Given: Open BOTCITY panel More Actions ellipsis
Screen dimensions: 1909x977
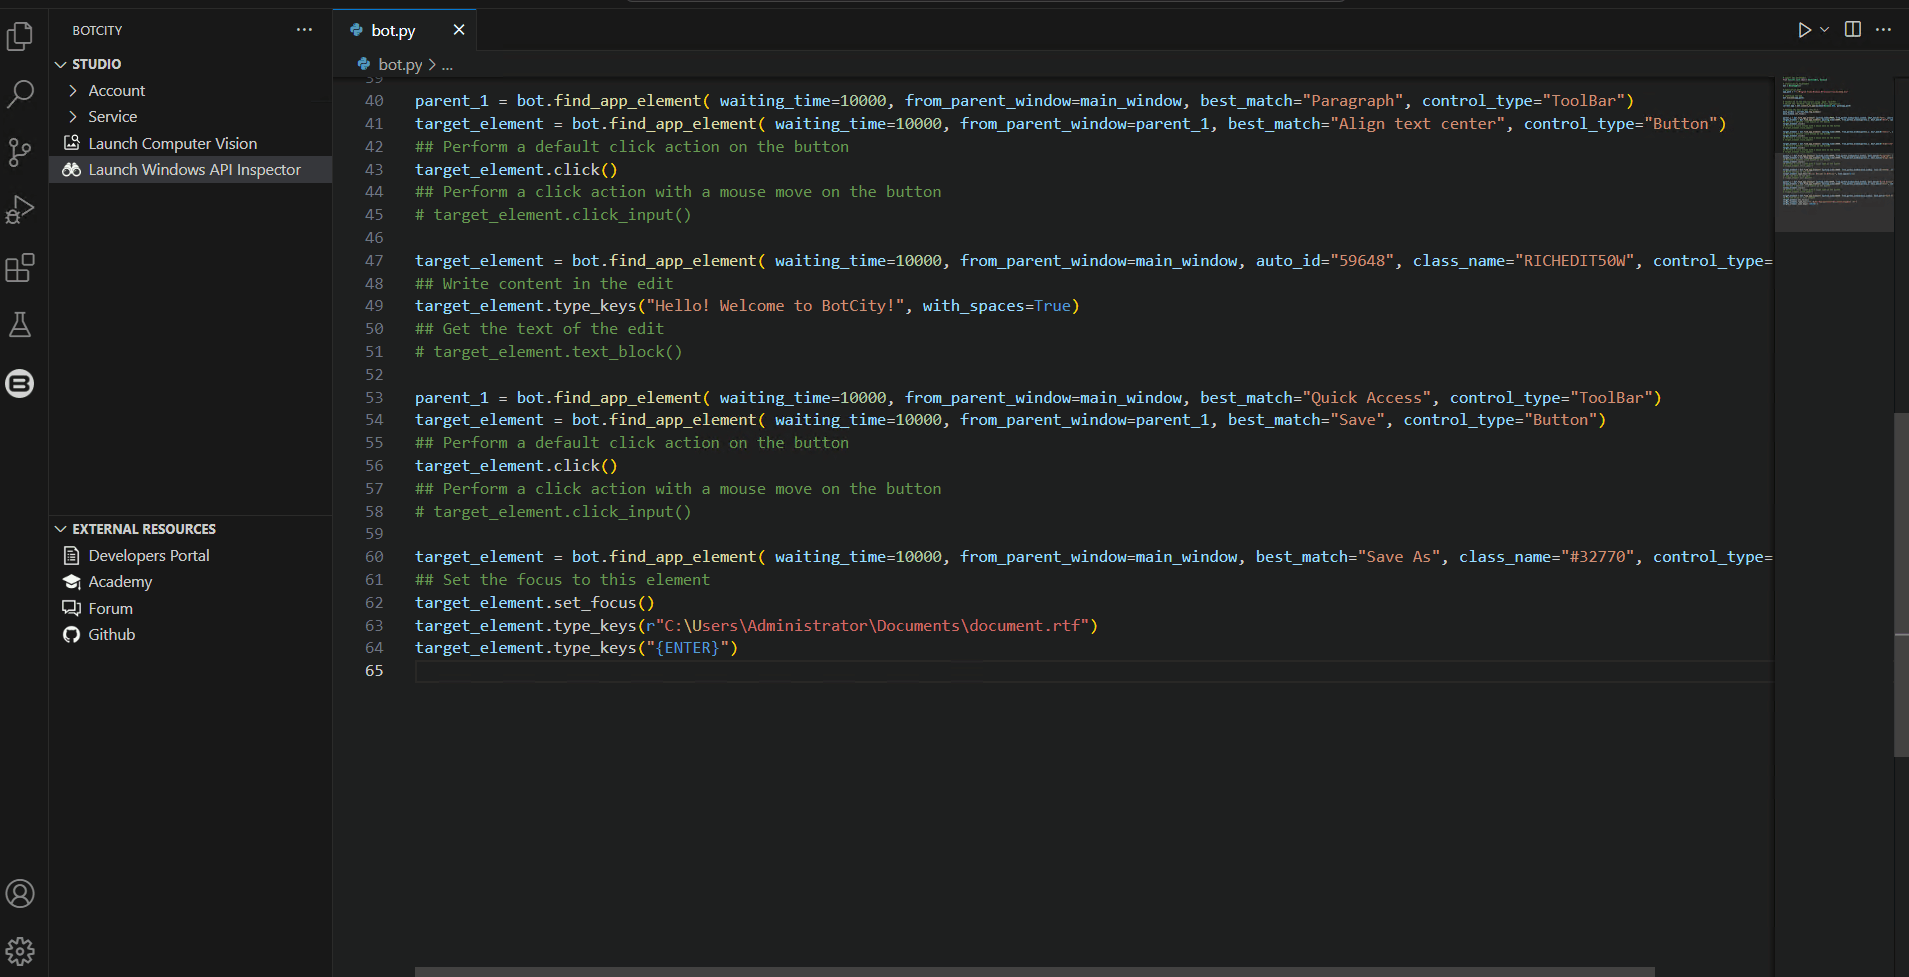Looking at the screenshot, I should click(304, 30).
